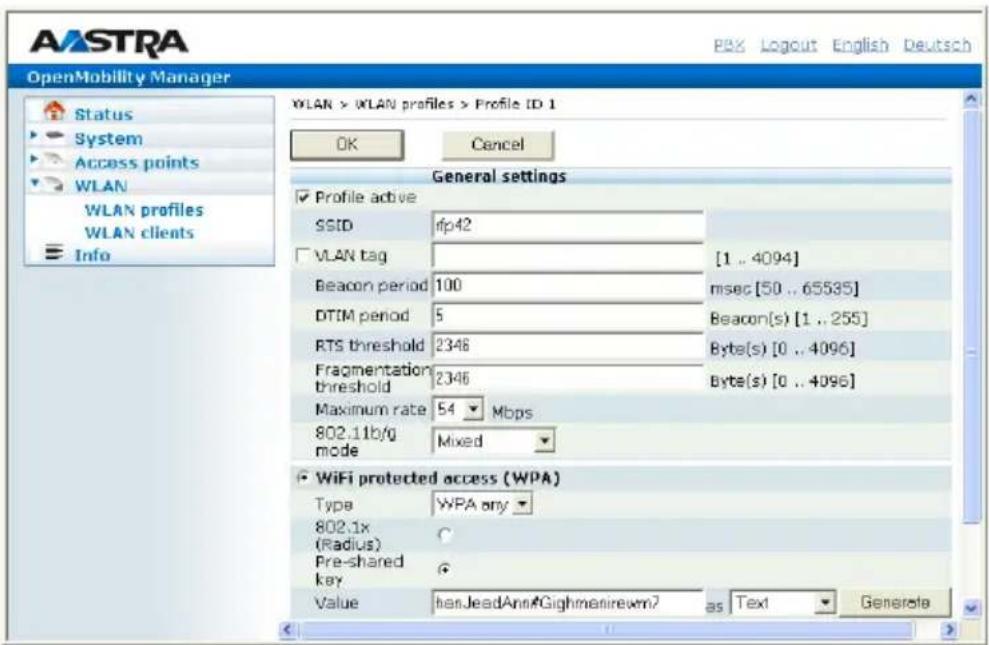Click the scroll down arrow
Screen dimensions: 989x645
tap(972, 608)
